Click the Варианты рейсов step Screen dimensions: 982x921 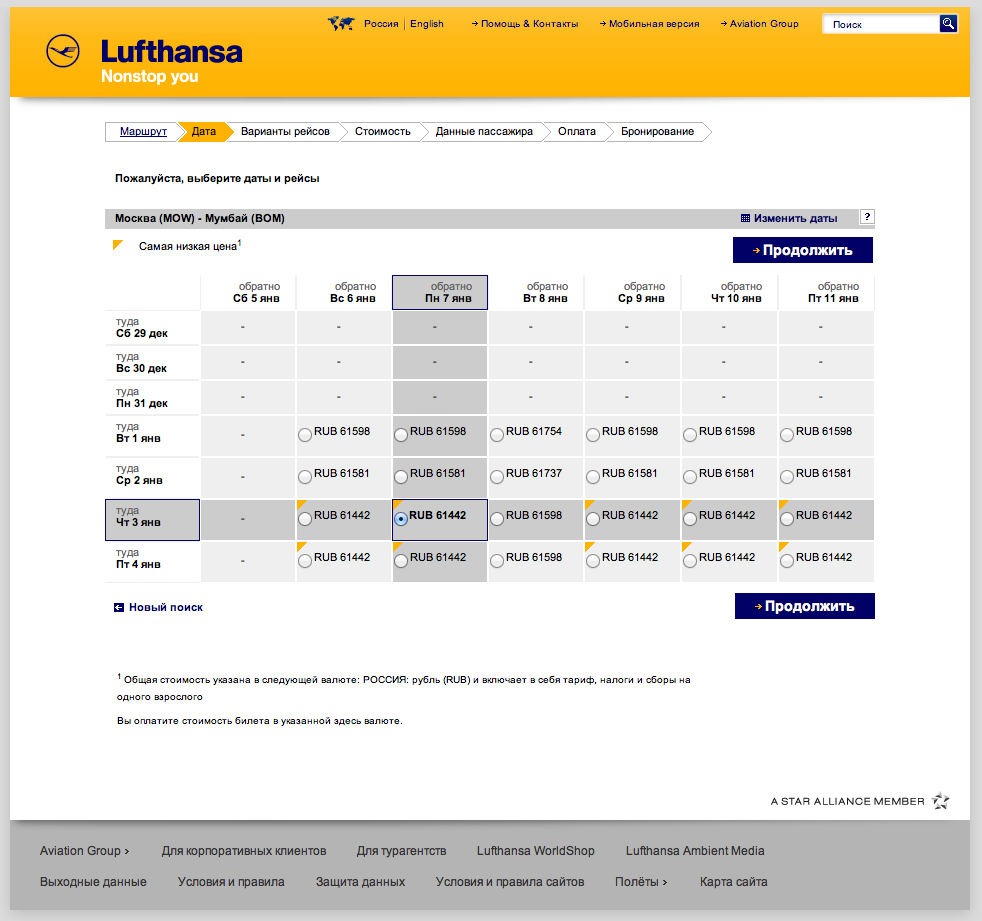click(285, 131)
